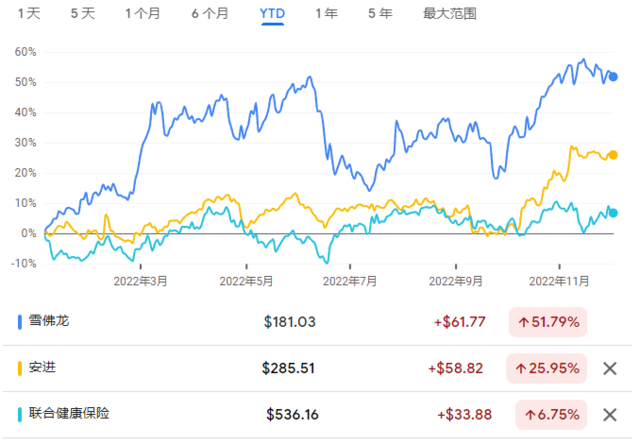Switch chart to 1年 range
The height and width of the screenshot is (445, 640).
pos(327,13)
